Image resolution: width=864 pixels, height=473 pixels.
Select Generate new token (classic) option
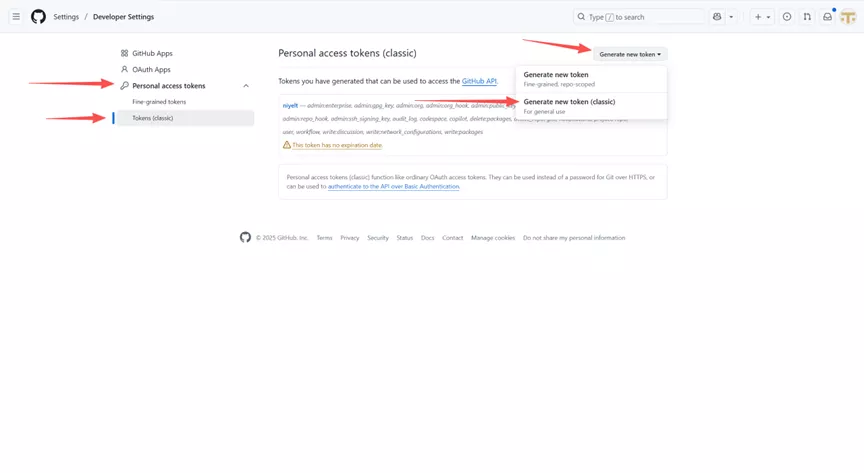point(569,102)
